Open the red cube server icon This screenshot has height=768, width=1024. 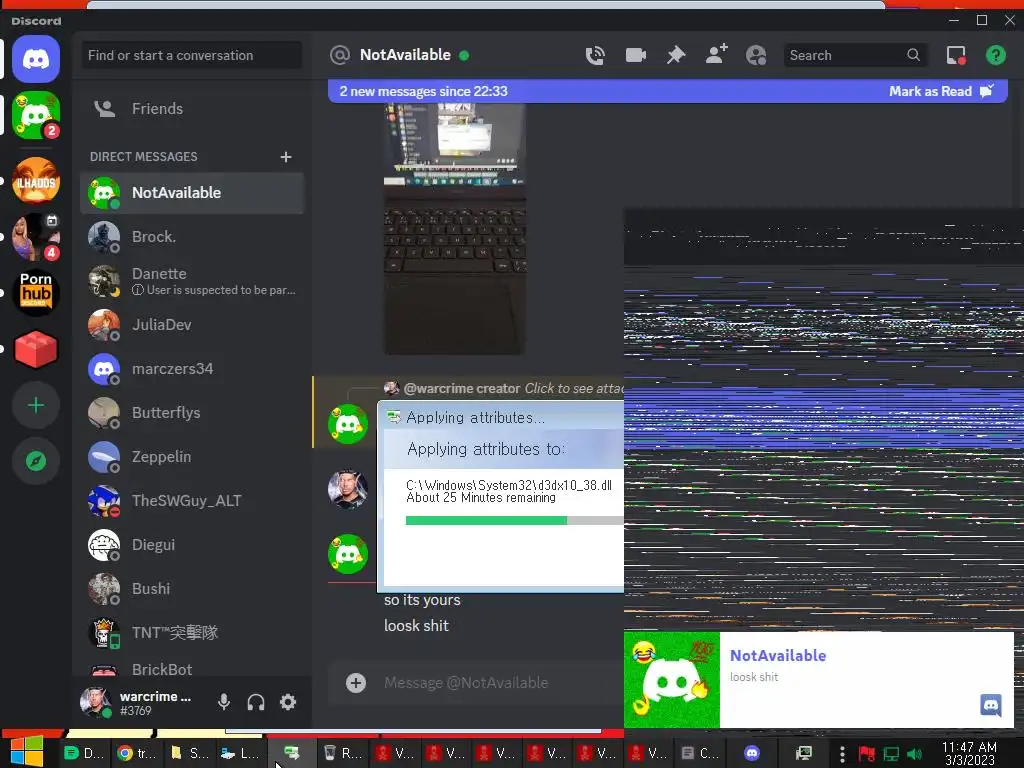(x=36, y=349)
